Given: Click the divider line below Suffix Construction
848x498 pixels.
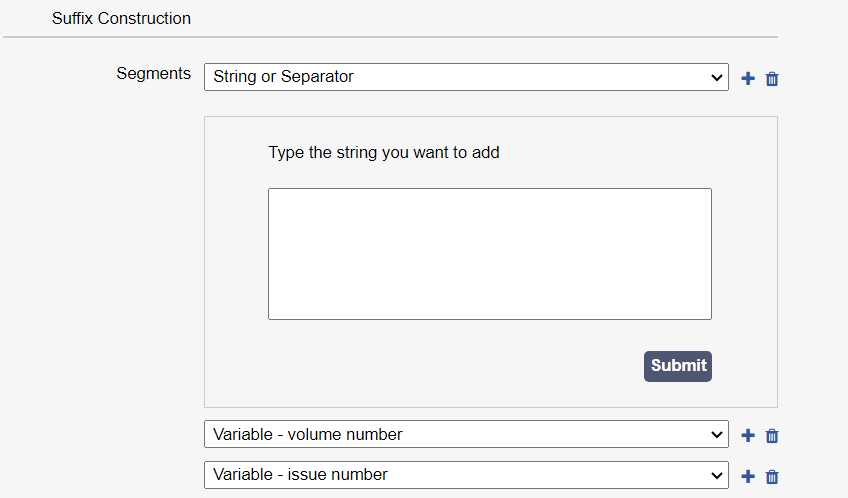Looking at the screenshot, I should click(390, 37).
